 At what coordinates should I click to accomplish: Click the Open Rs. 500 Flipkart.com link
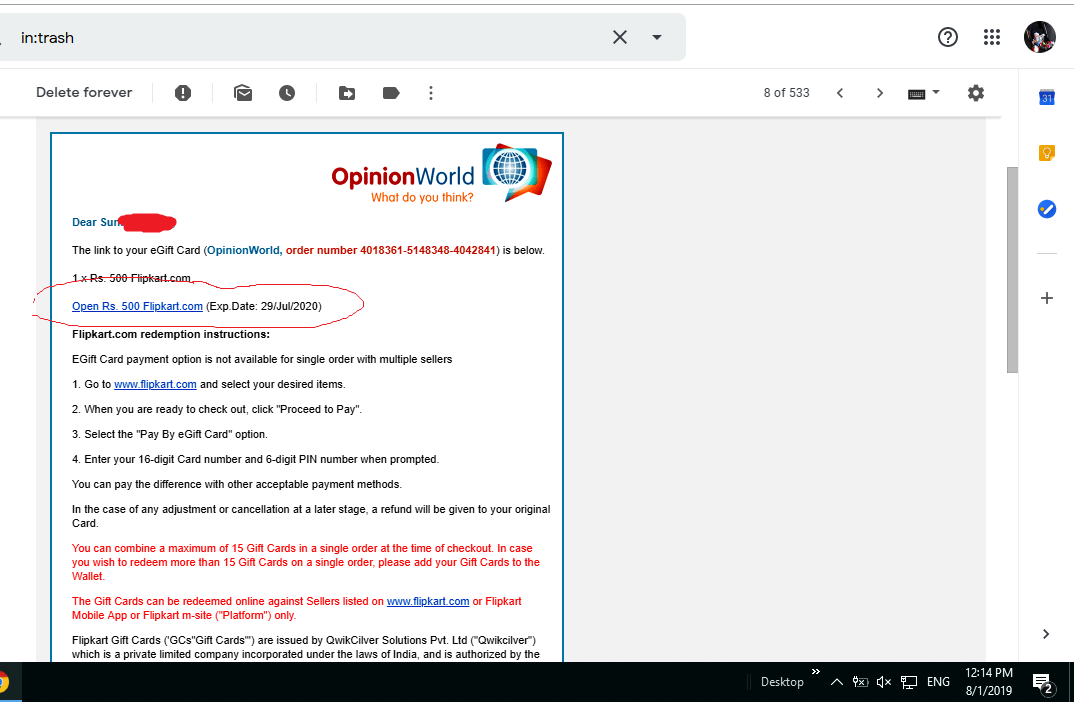tap(137, 306)
